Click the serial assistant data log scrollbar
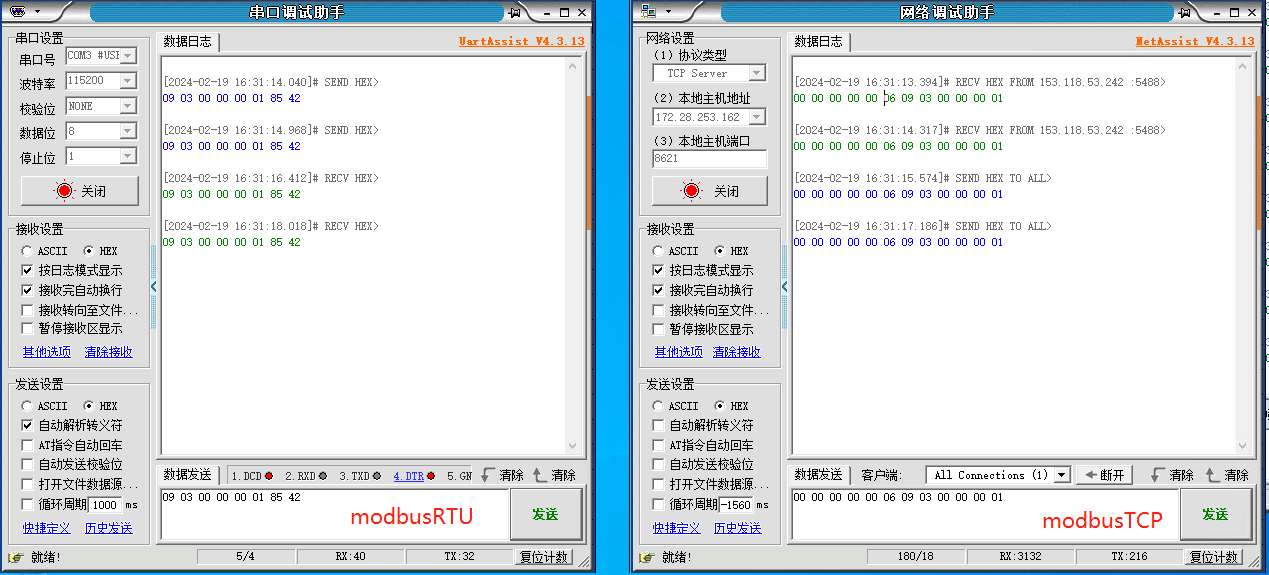This screenshot has width=1269, height=575. (x=573, y=250)
